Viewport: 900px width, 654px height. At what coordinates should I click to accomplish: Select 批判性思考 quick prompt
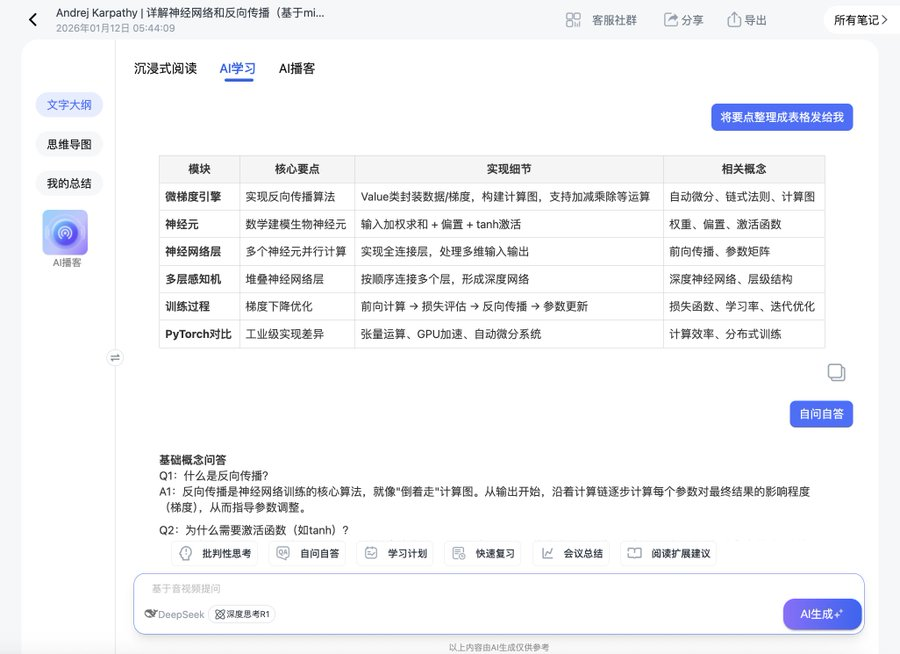click(x=212, y=553)
